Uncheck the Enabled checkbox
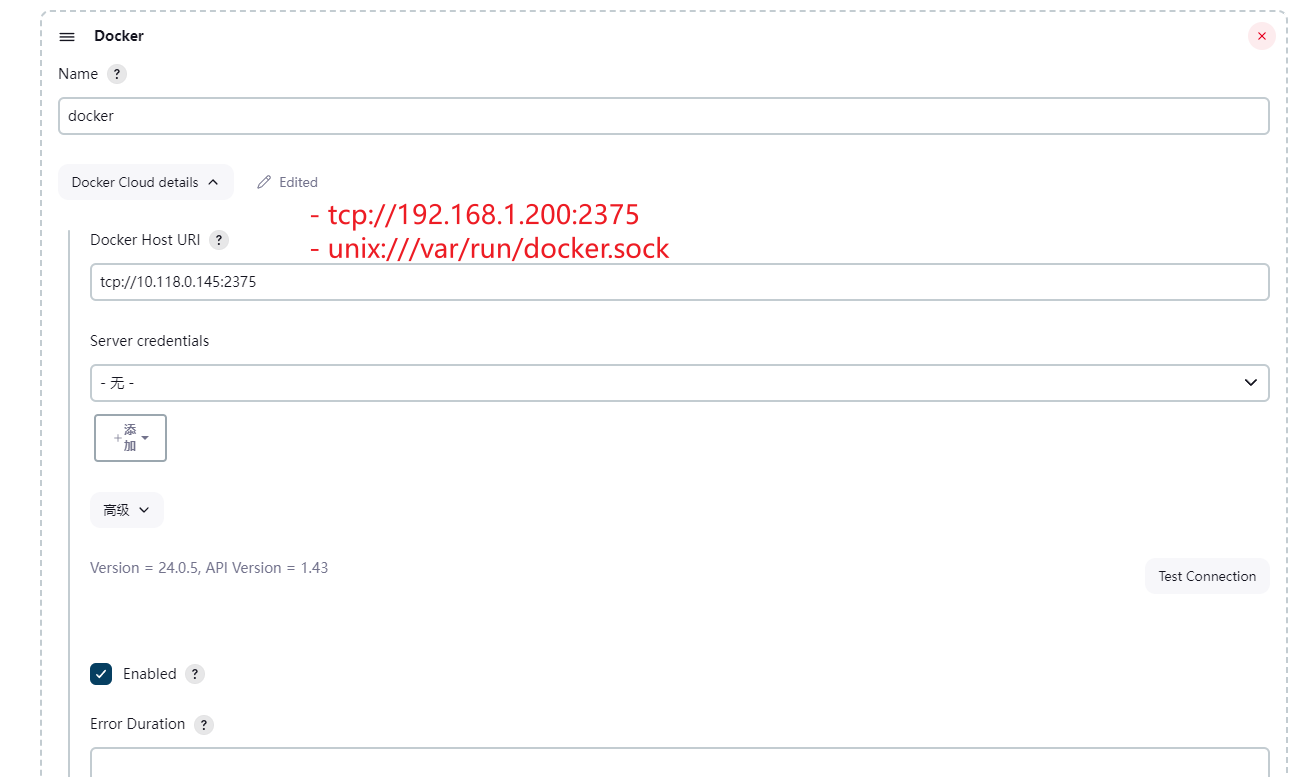 point(101,674)
